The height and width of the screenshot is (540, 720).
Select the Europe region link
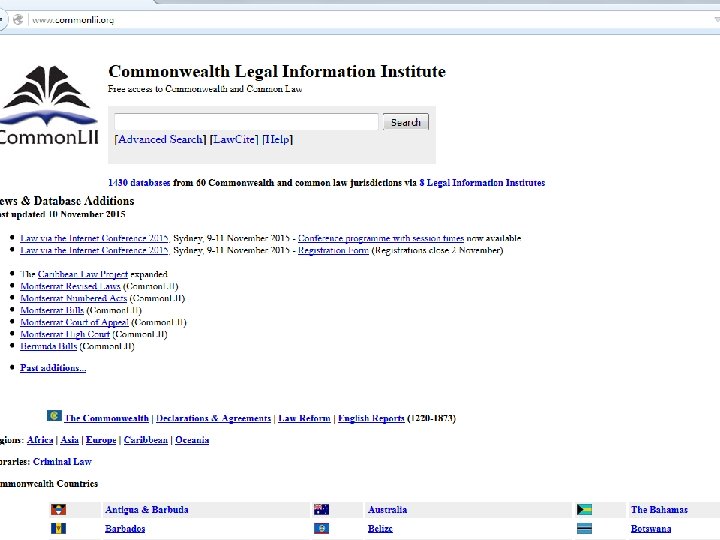tap(101, 439)
